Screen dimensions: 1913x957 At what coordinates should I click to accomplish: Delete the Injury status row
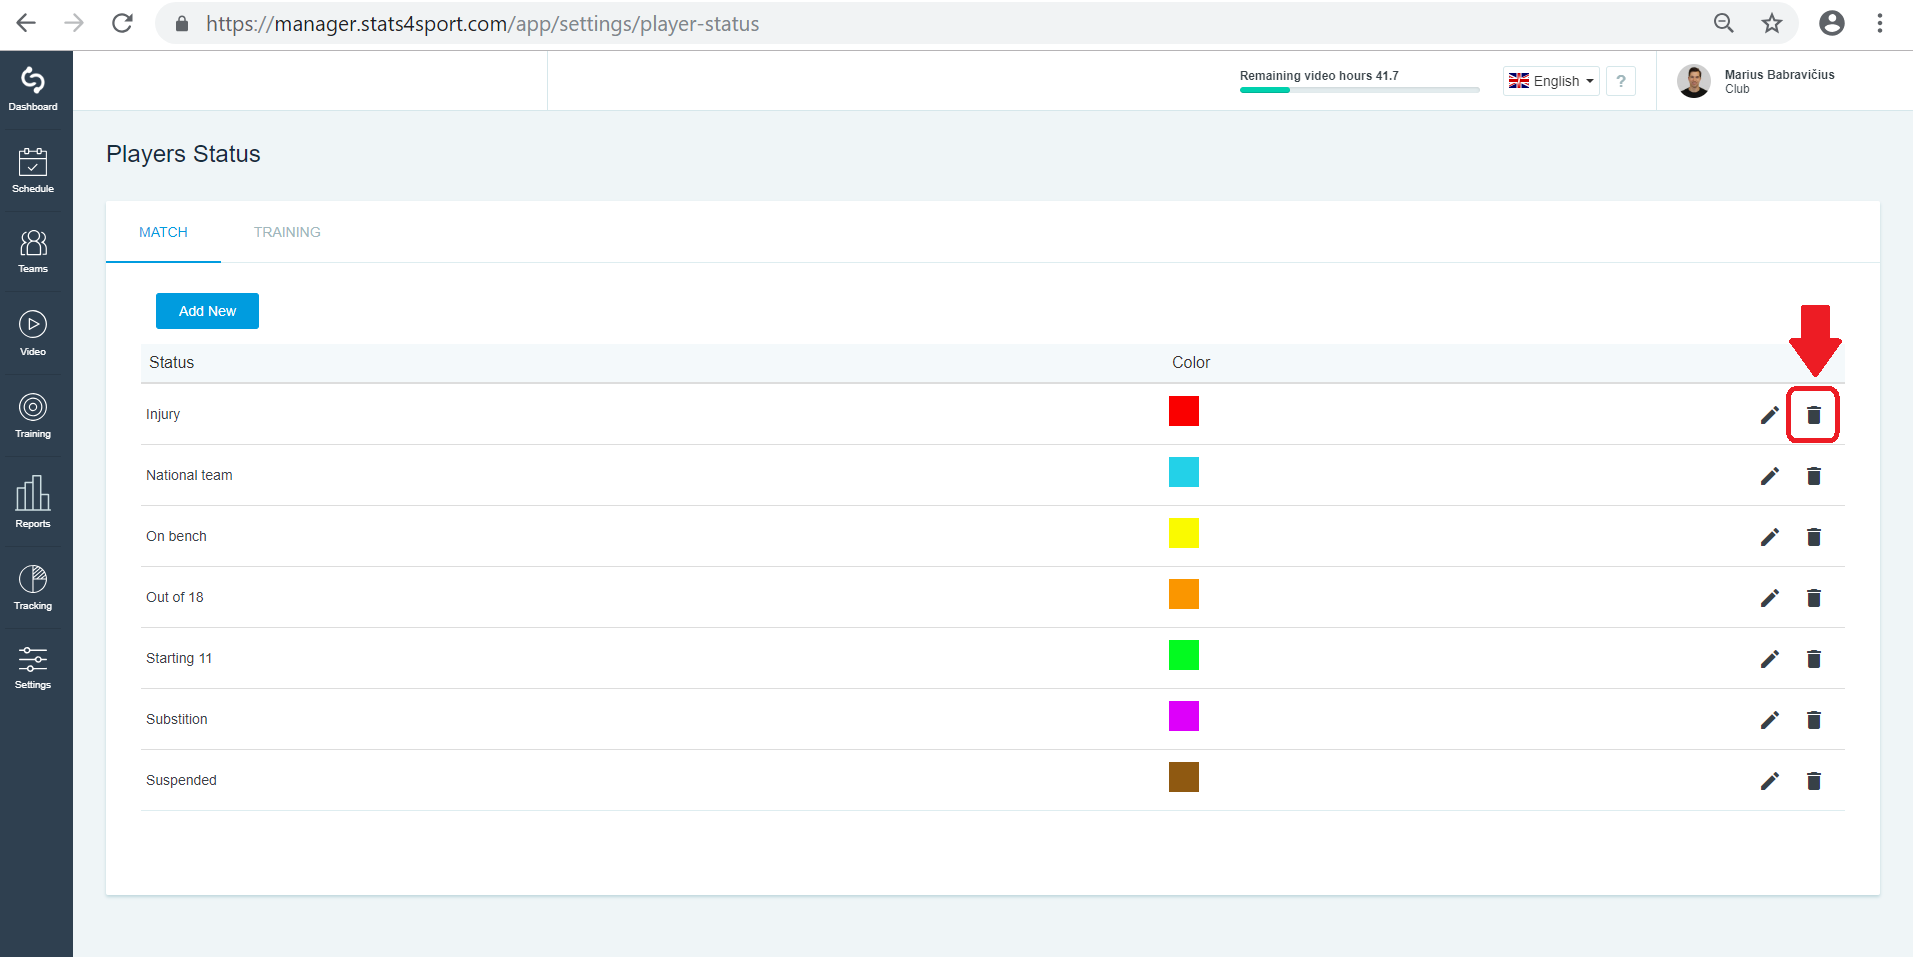coord(1813,415)
